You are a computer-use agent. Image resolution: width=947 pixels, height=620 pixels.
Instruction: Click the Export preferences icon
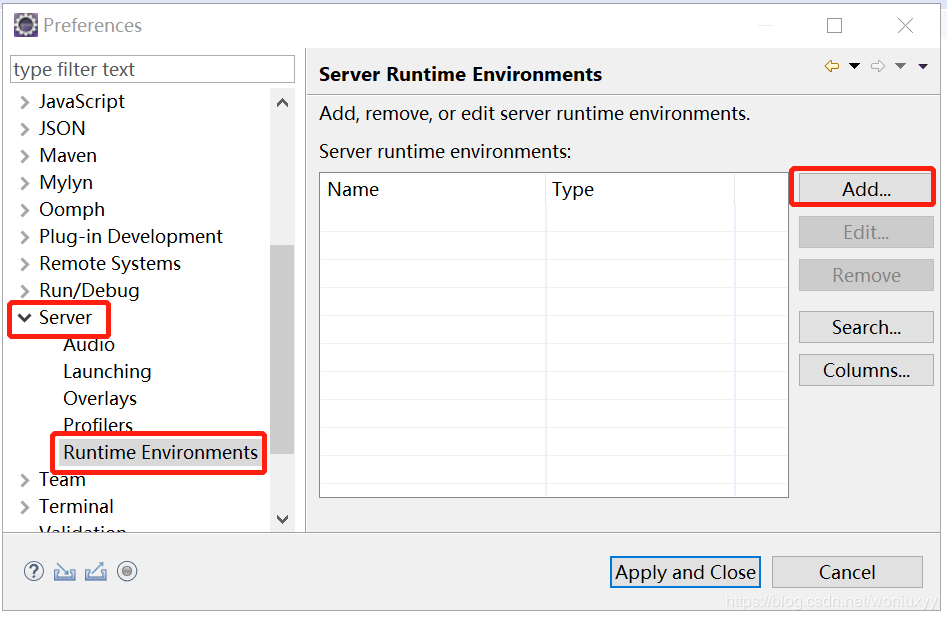tap(95, 571)
